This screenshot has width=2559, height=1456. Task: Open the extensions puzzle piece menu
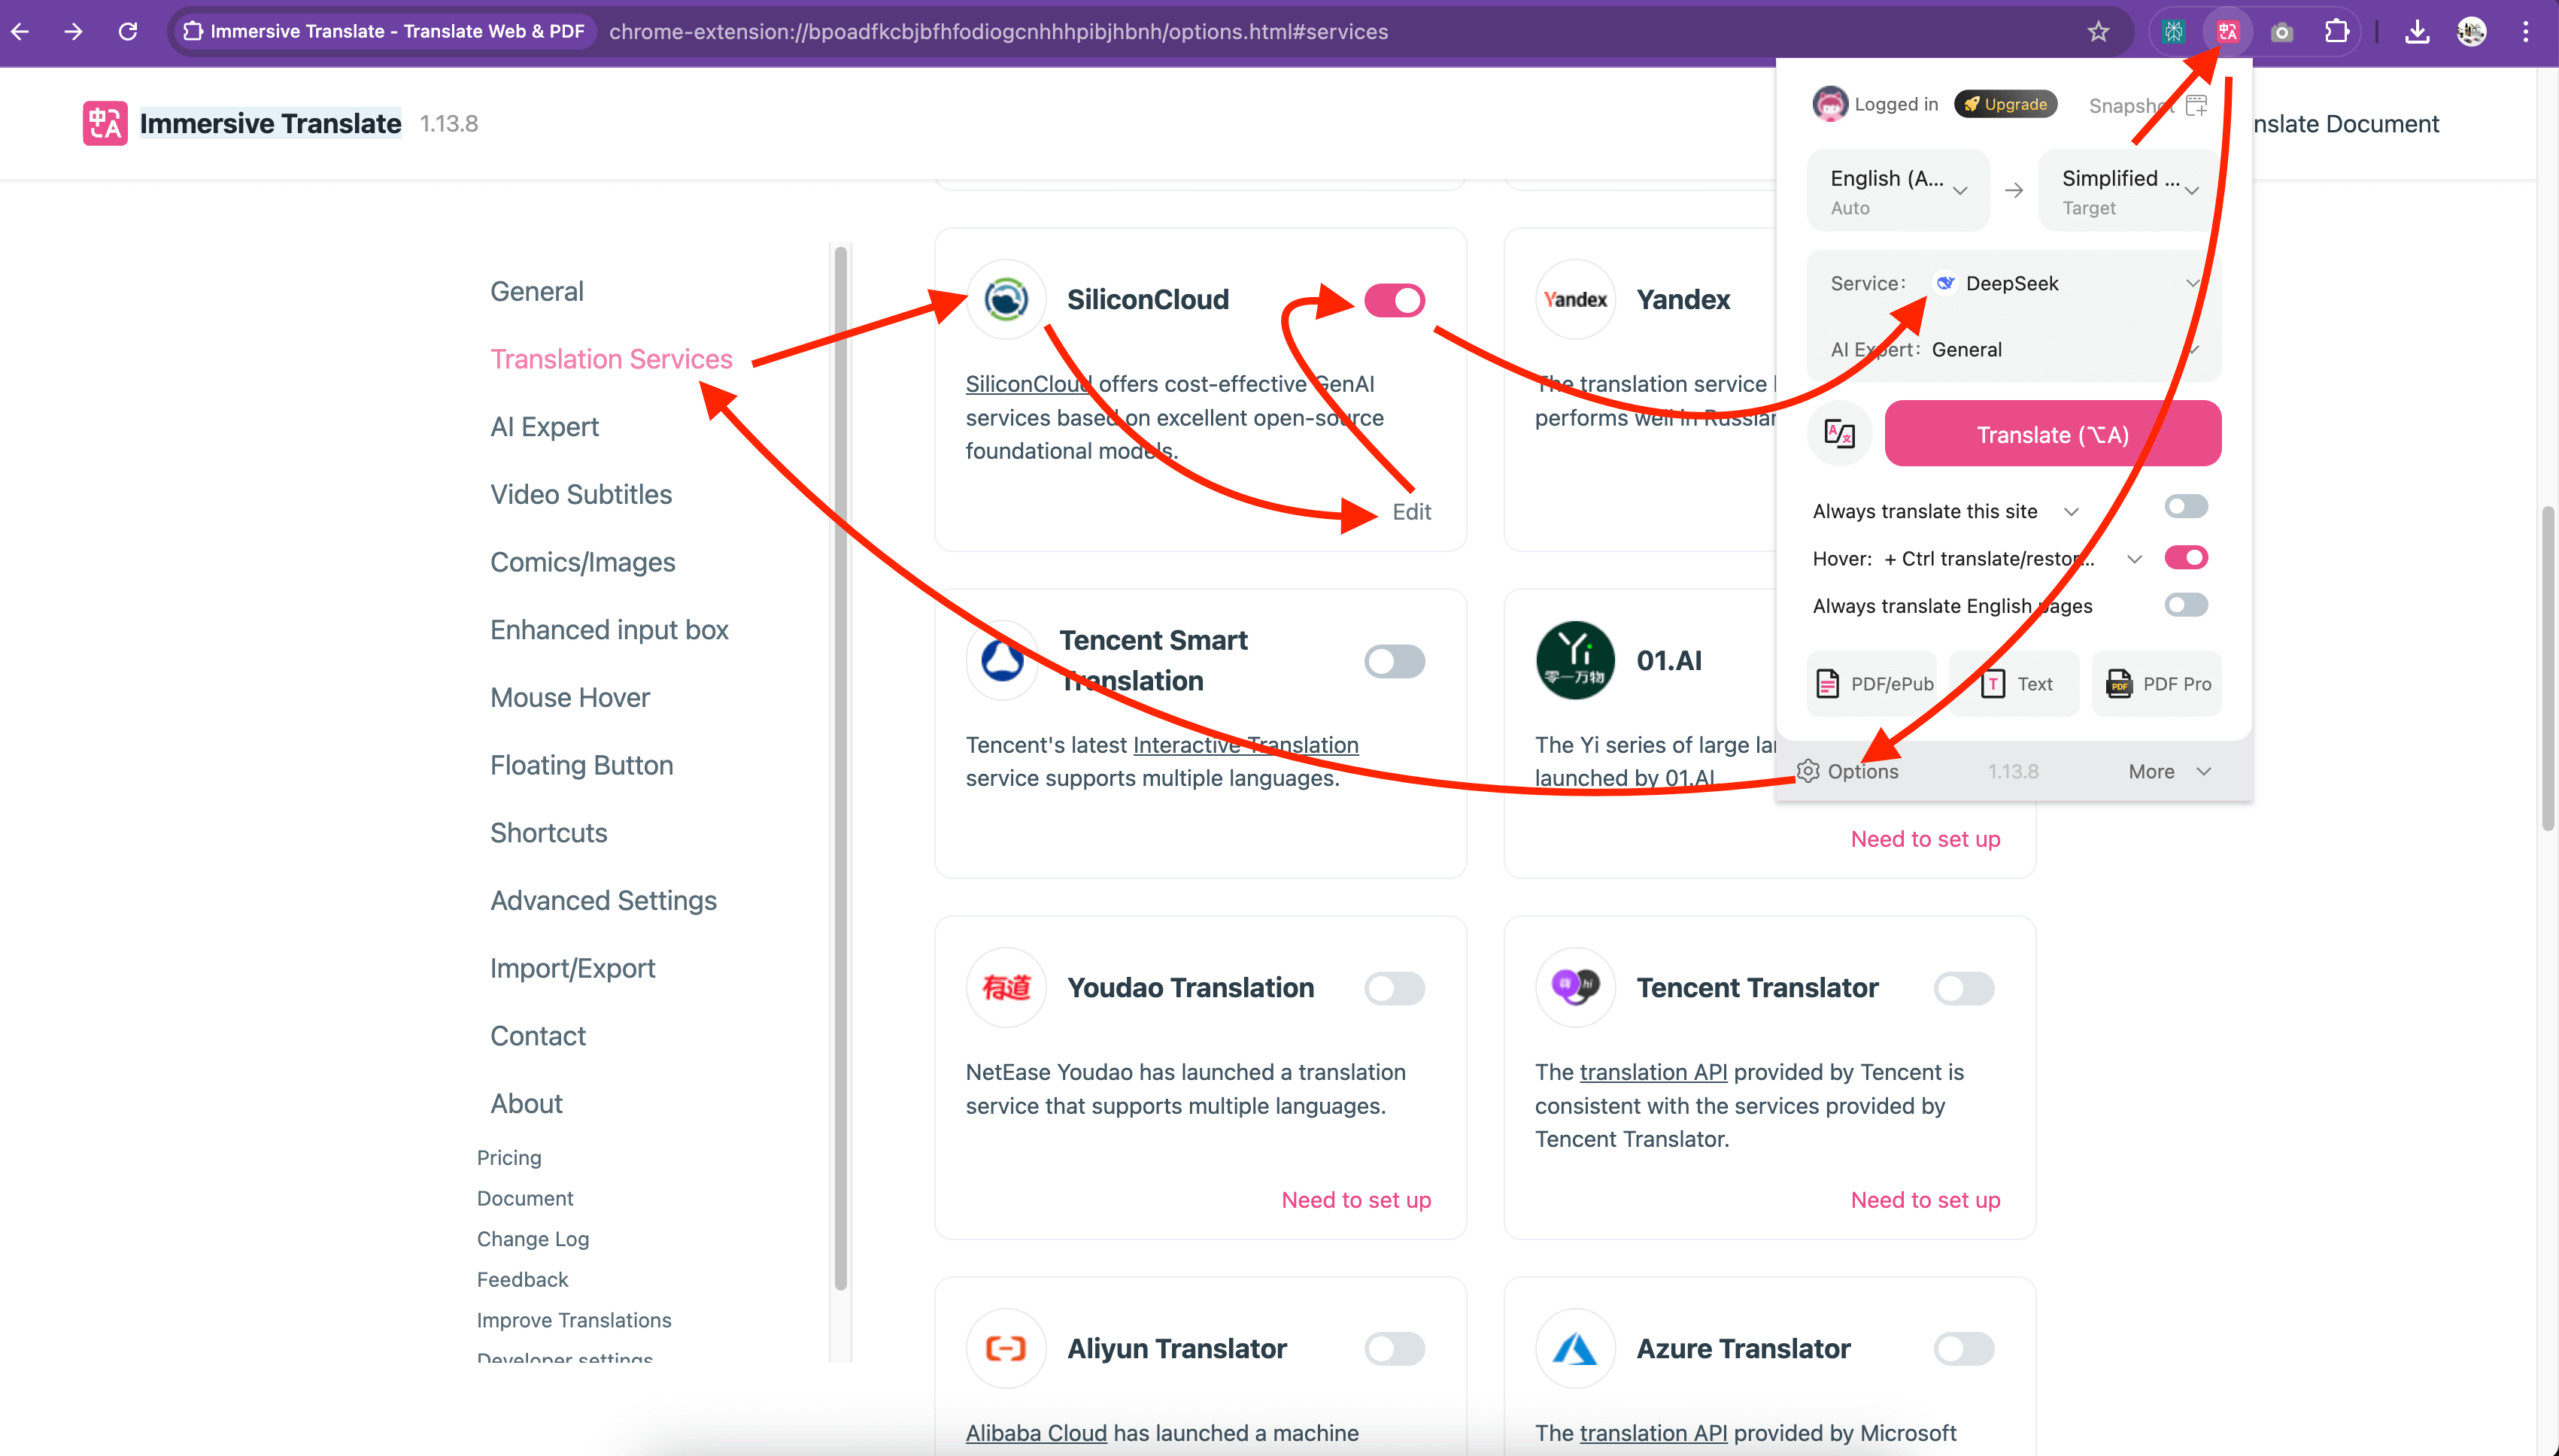point(2336,31)
